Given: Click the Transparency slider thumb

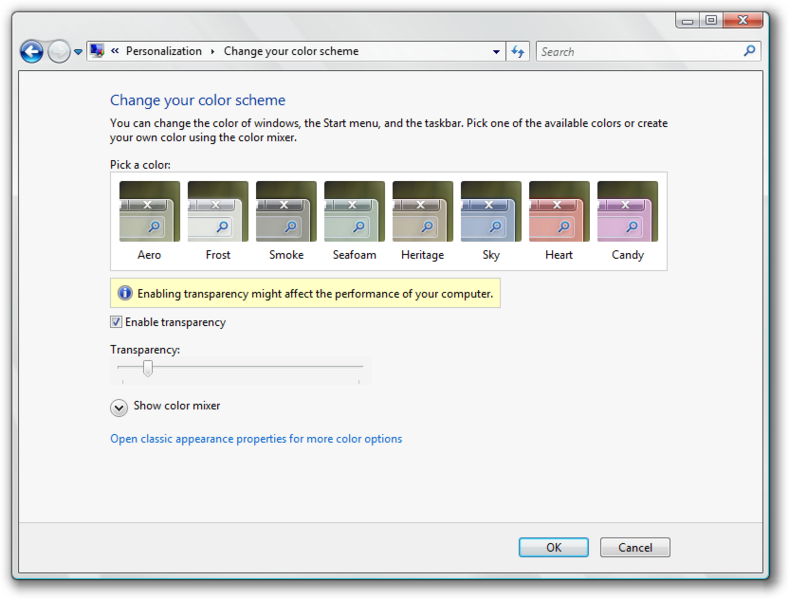Looking at the screenshot, I should click(x=147, y=368).
